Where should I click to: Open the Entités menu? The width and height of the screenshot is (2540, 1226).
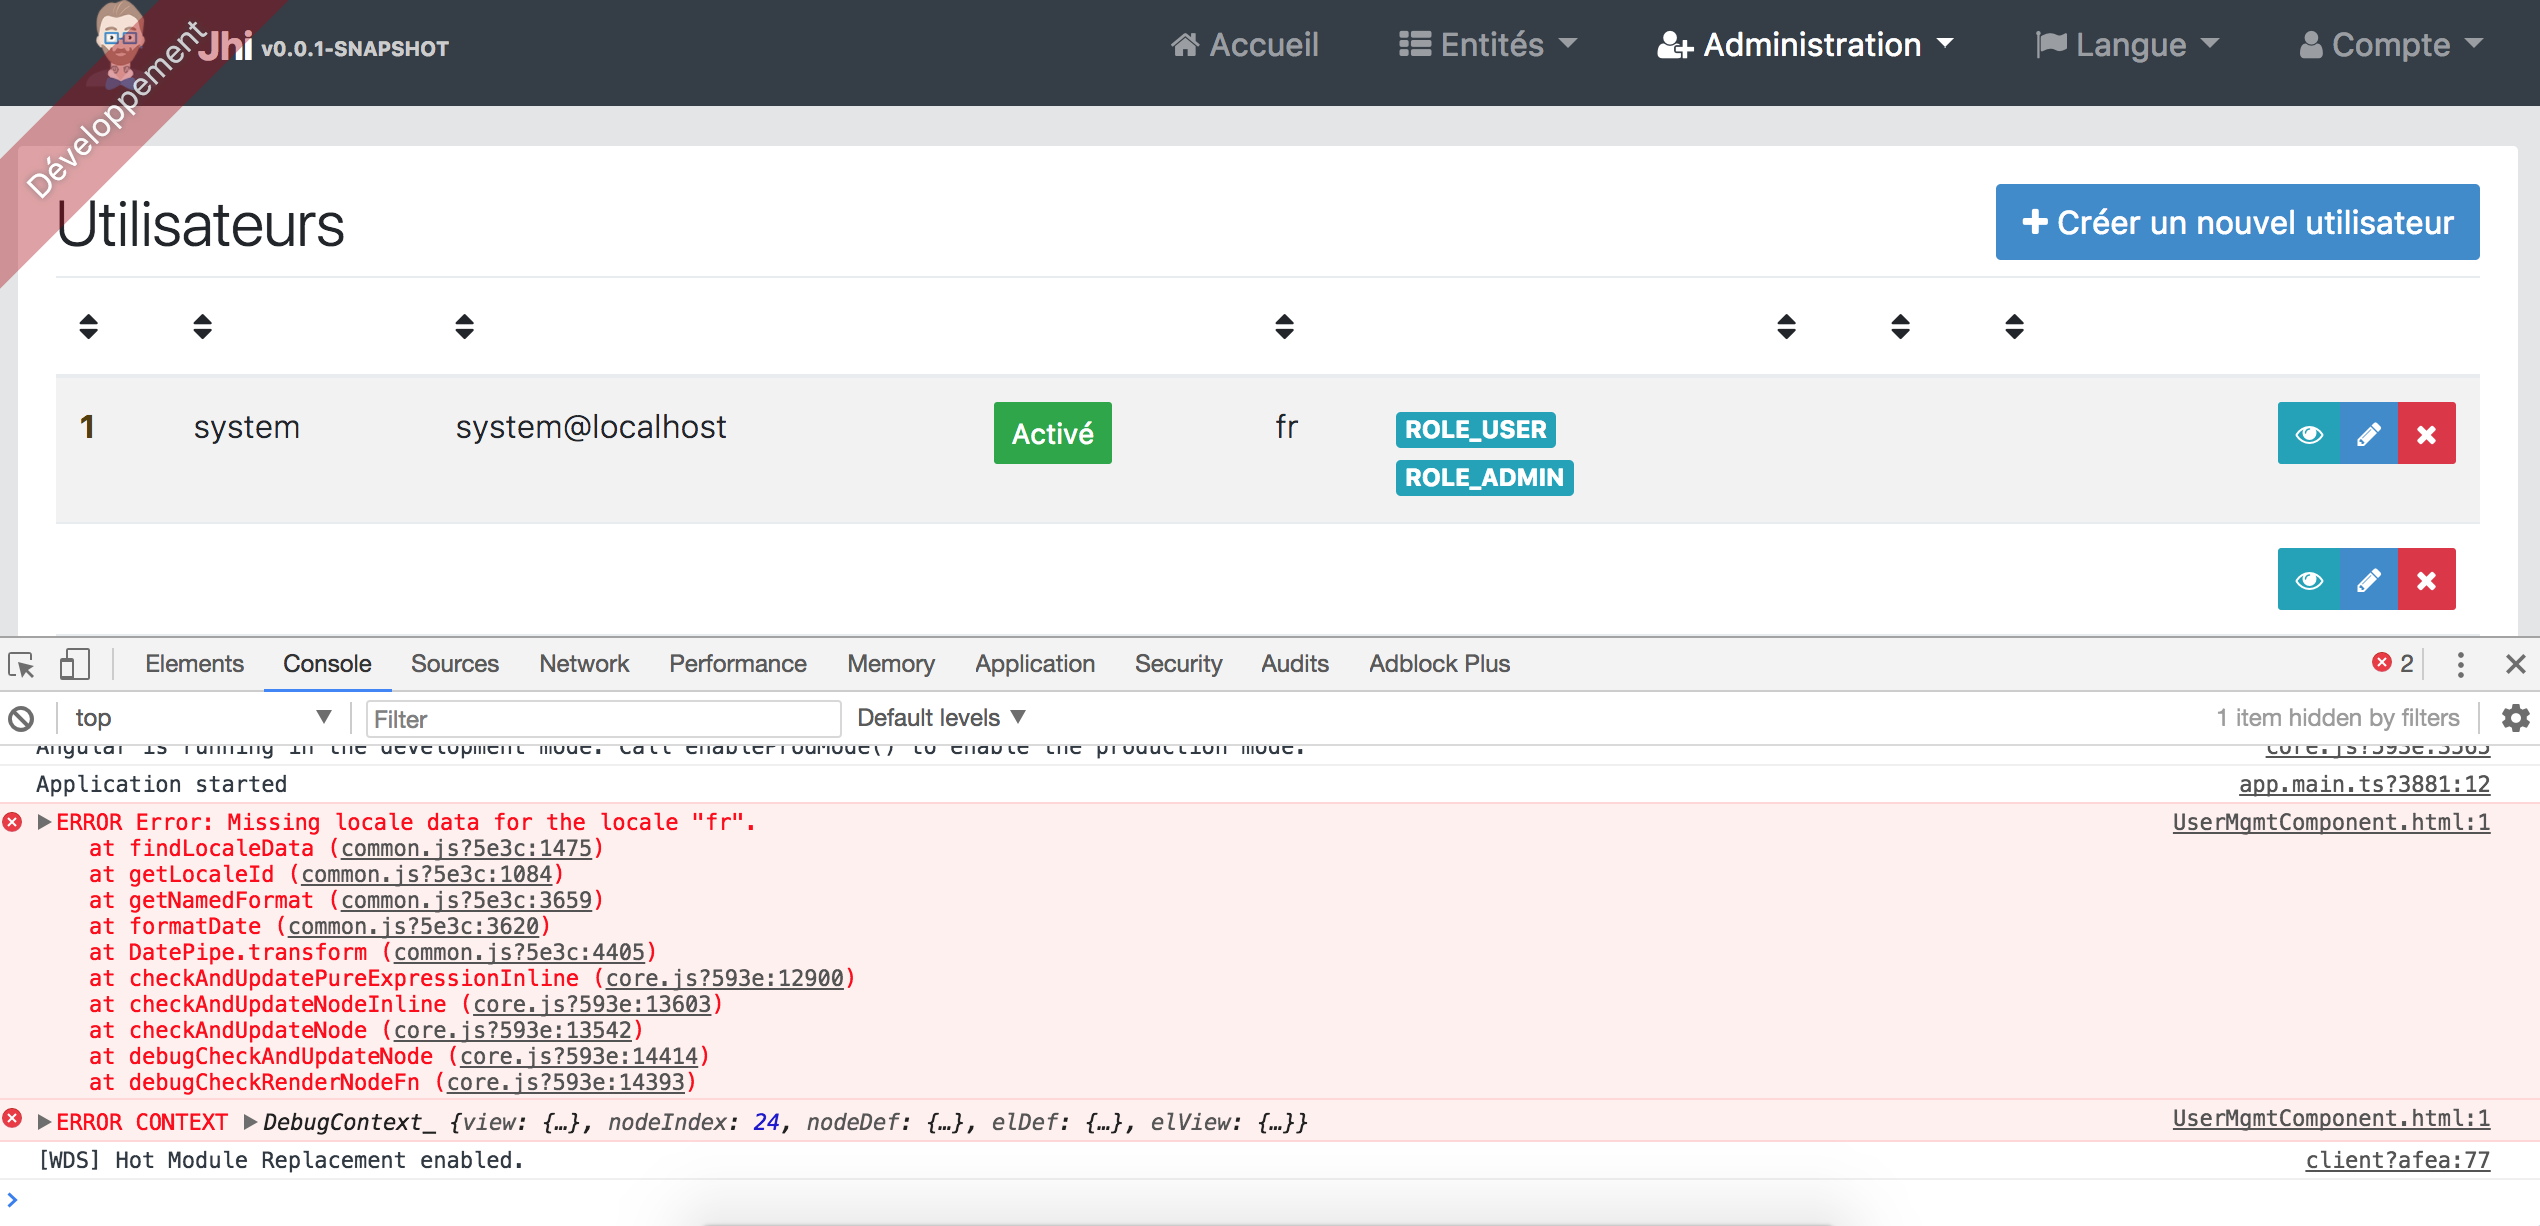pyautogui.click(x=1487, y=44)
